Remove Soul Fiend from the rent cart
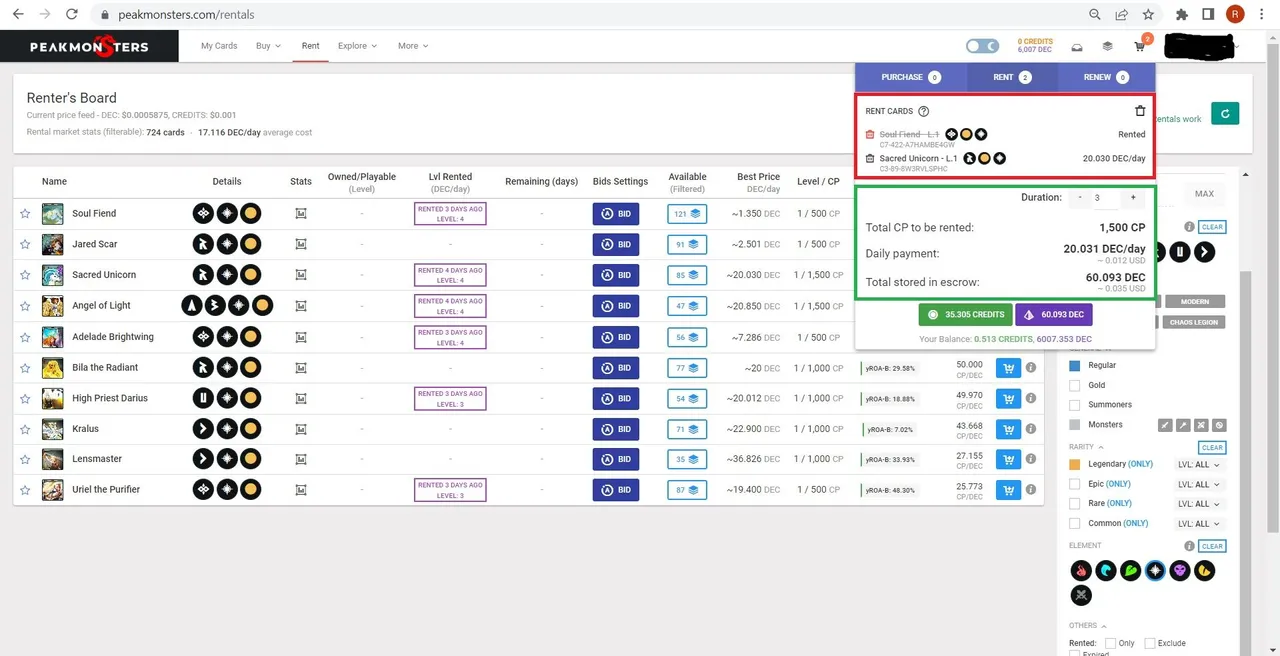This screenshot has width=1280, height=656. pos(870,134)
